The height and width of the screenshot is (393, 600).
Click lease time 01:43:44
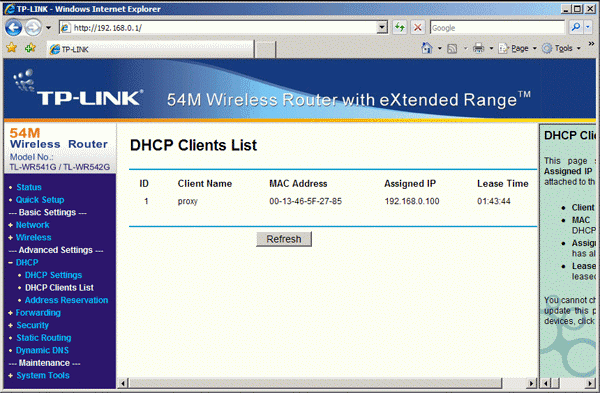[494, 201]
